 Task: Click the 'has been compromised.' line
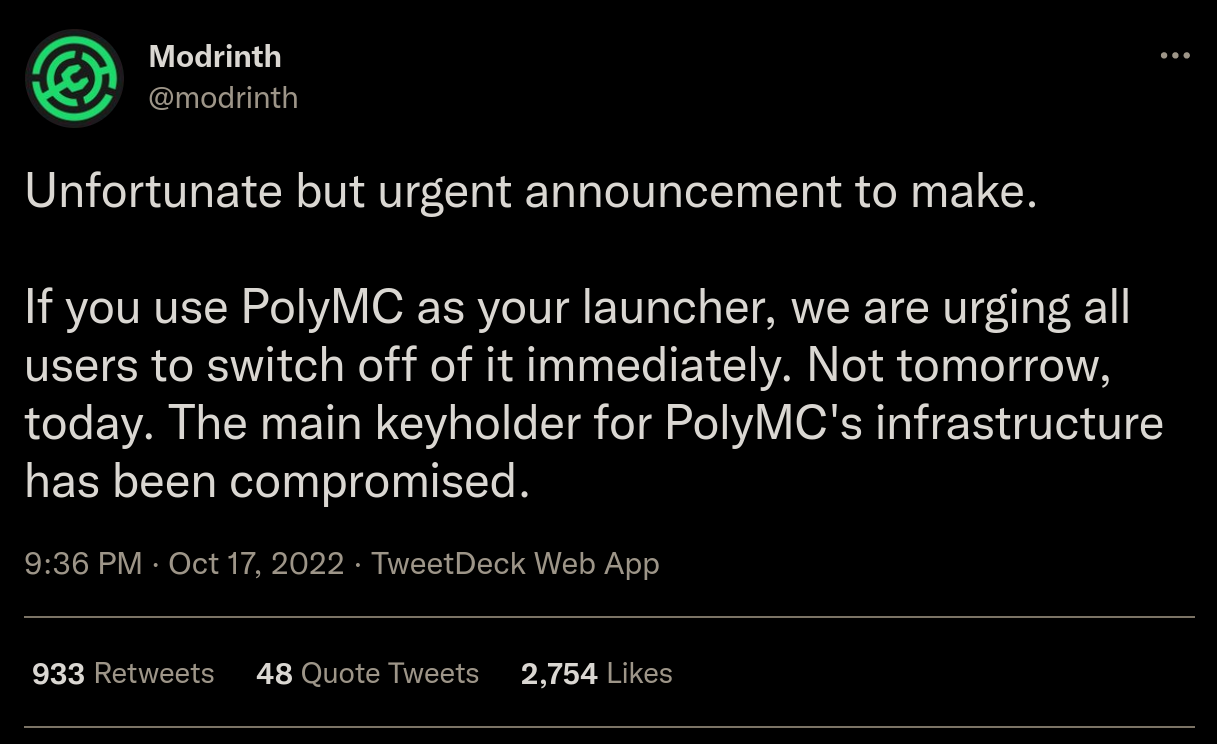[275, 482]
